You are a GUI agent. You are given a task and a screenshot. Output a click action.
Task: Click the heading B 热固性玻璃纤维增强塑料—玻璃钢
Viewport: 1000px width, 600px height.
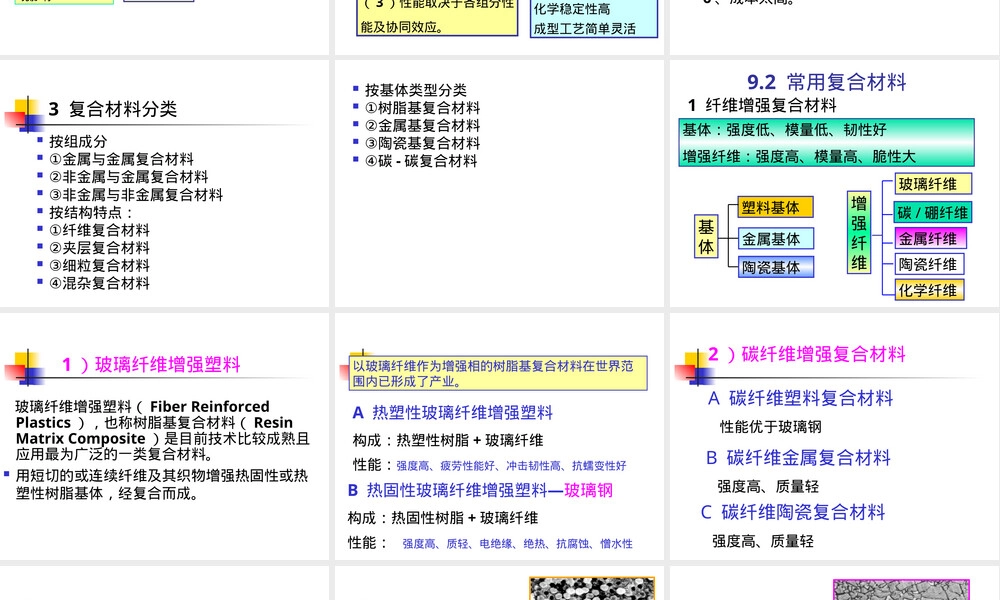(x=480, y=490)
